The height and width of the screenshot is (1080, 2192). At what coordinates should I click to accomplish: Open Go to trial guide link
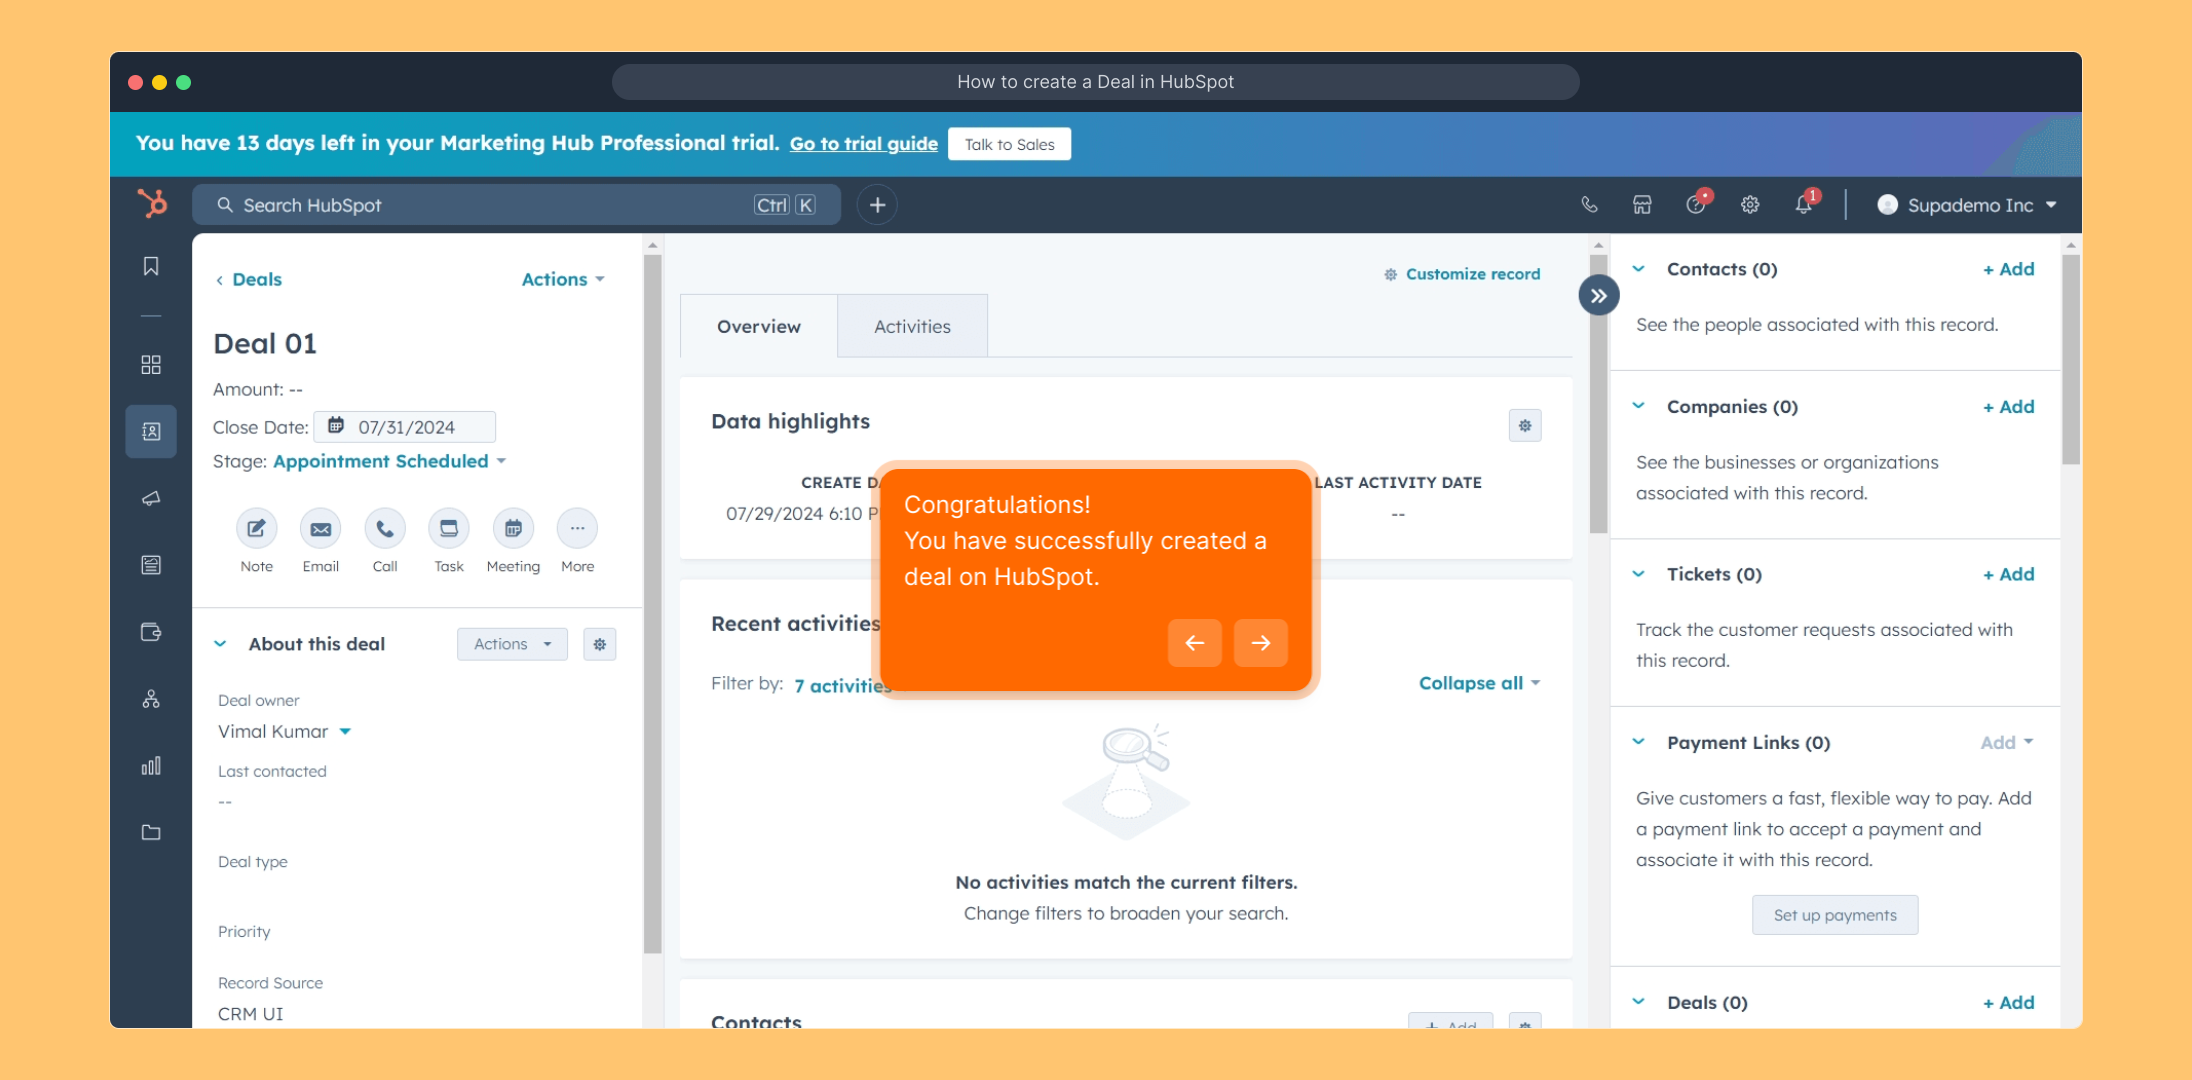[863, 144]
